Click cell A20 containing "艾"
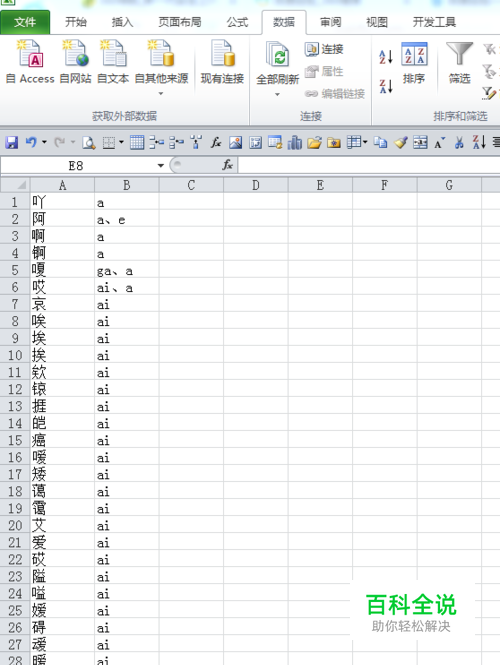 (x=62, y=525)
